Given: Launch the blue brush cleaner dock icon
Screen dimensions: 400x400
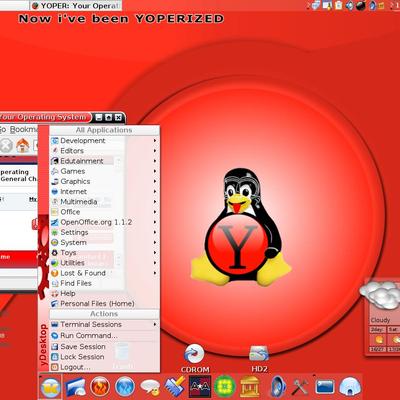Looking at the screenshot, I should coord(175,387).
